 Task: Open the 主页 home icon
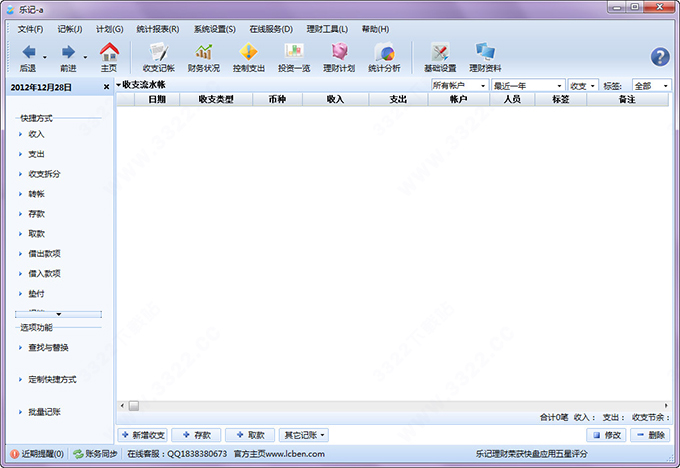[x=109, y=52]
